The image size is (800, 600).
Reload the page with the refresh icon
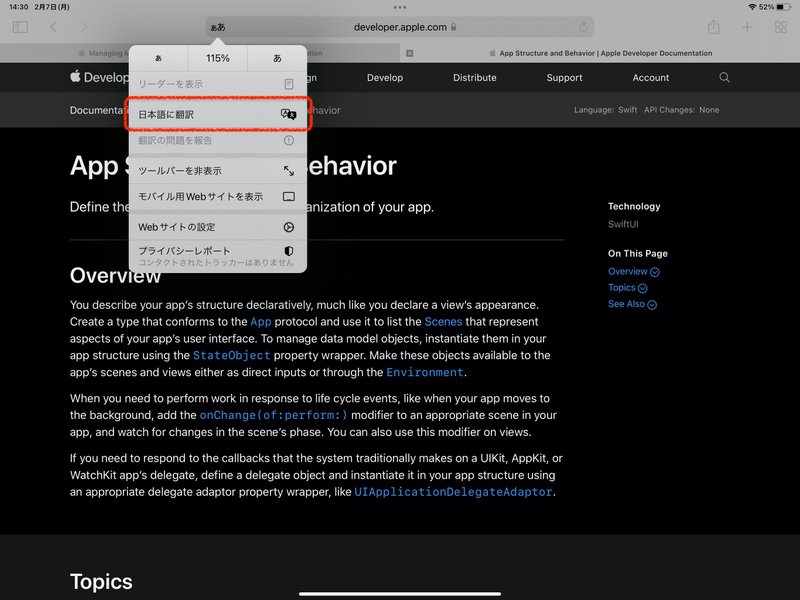click(583, 27)
